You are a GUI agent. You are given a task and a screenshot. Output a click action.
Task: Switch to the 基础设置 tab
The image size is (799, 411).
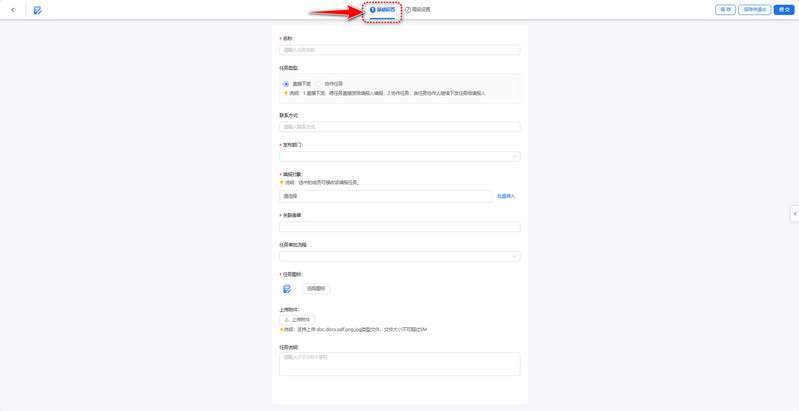(x=383, y=9)
